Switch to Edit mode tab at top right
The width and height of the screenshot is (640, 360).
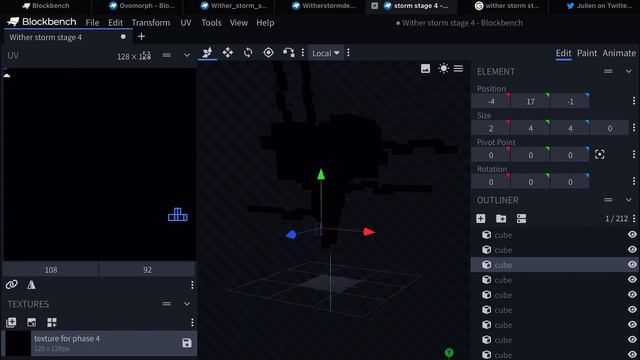point(563,53)
